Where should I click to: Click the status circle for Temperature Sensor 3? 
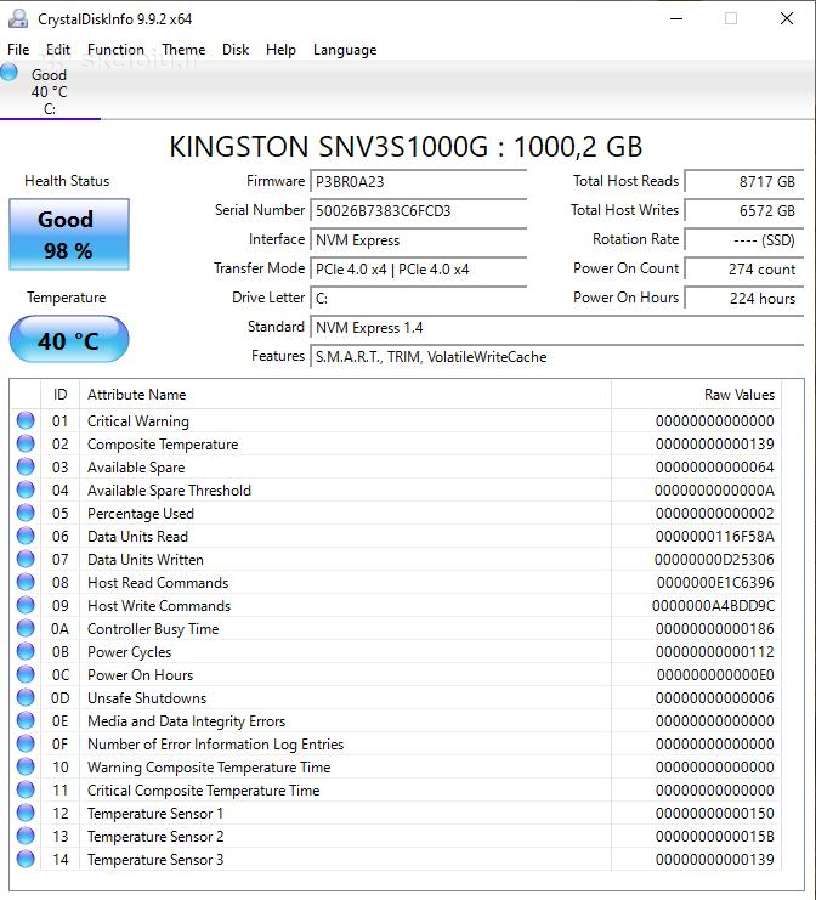(x=25, y=859)
